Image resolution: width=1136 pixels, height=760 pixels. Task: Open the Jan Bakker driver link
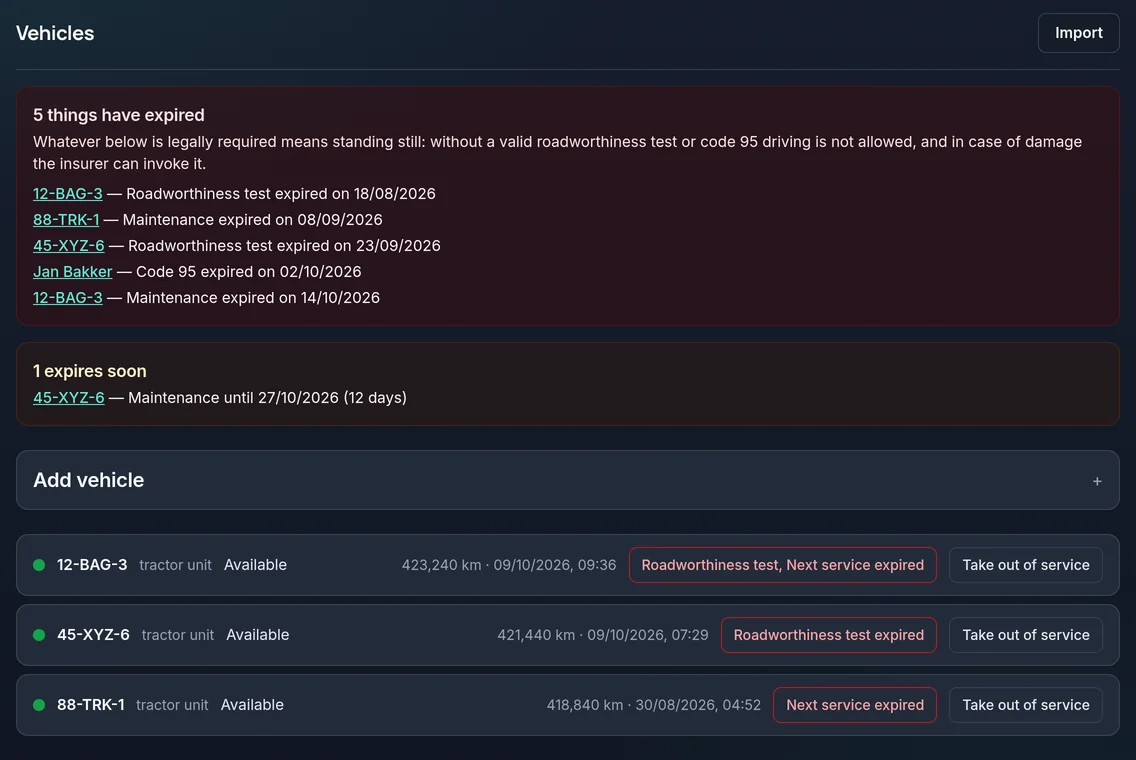[72, 272]
